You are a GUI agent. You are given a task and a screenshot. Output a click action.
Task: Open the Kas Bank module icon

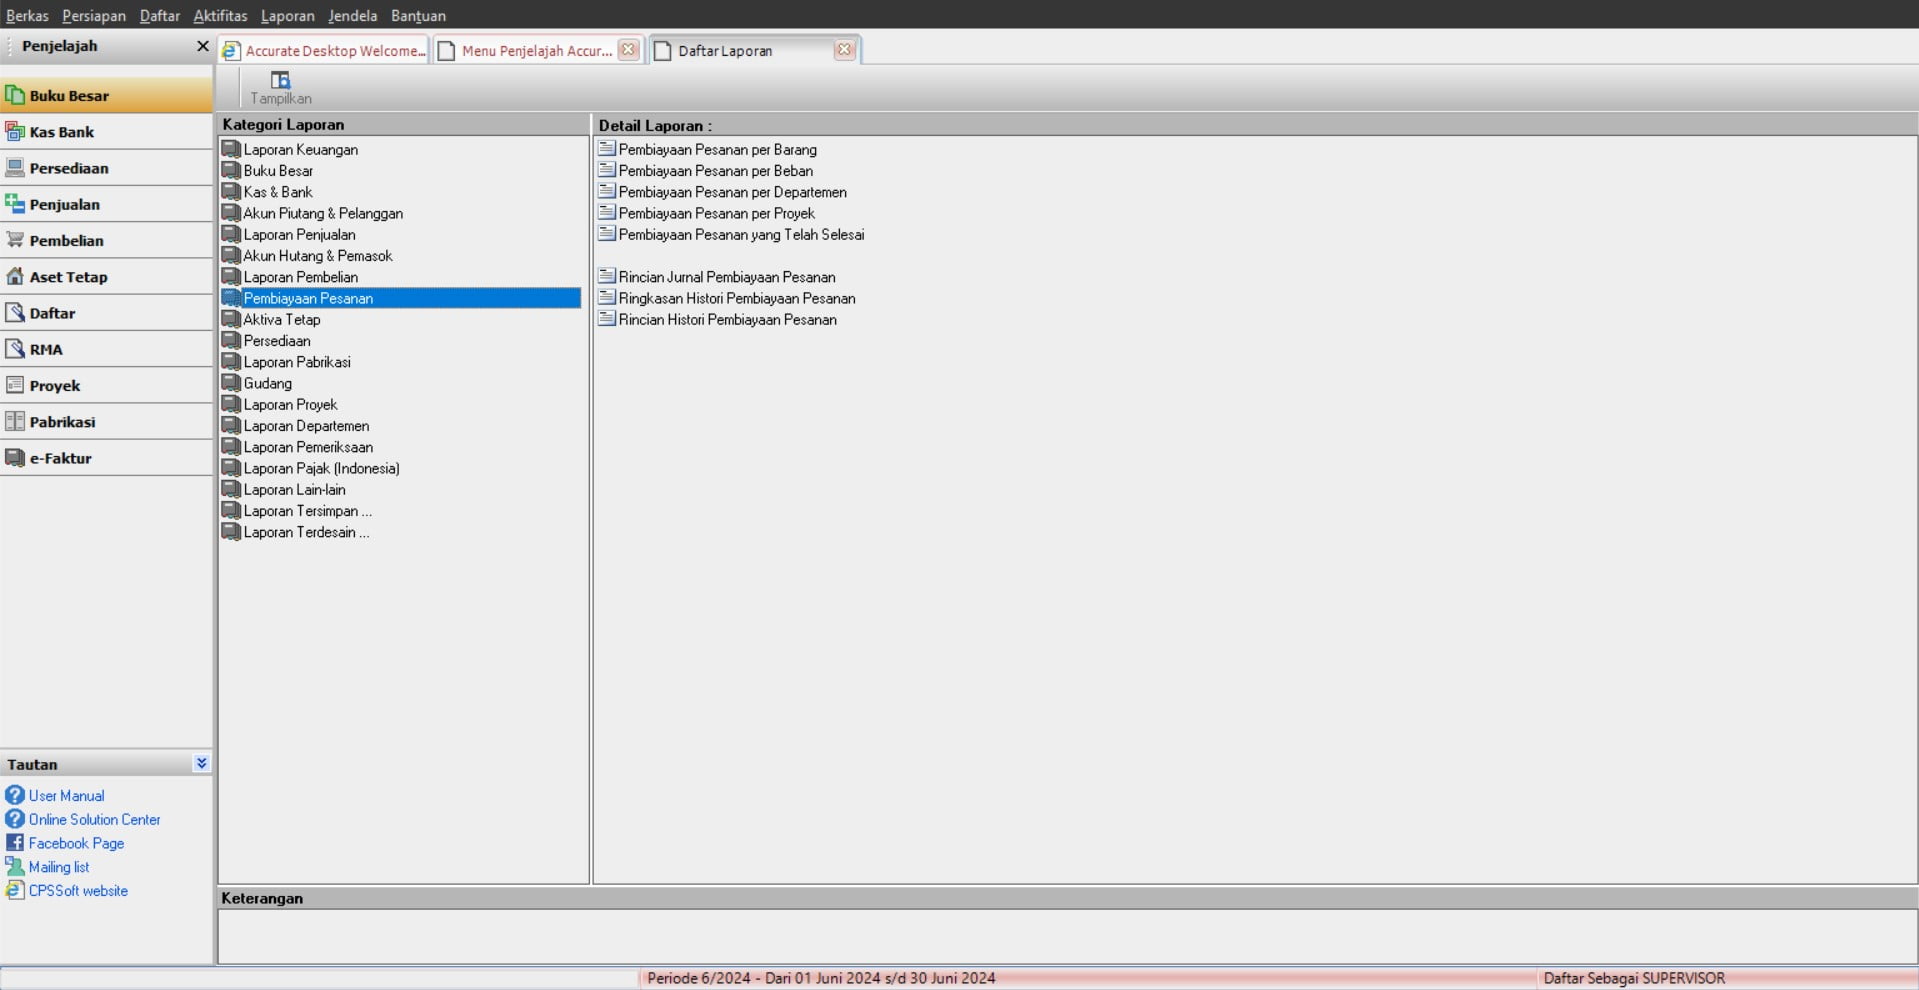pyautogui.click(x=15, y=132)
